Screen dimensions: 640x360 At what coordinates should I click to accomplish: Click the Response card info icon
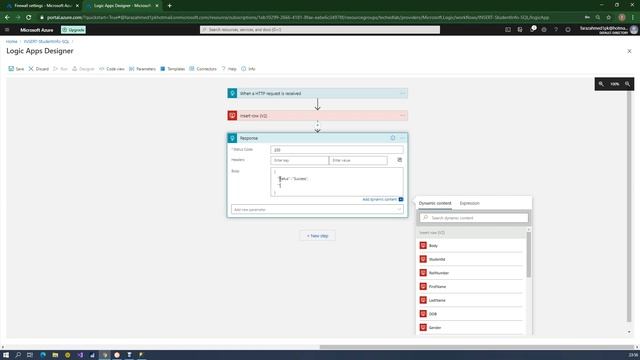[x=393, y=138]
